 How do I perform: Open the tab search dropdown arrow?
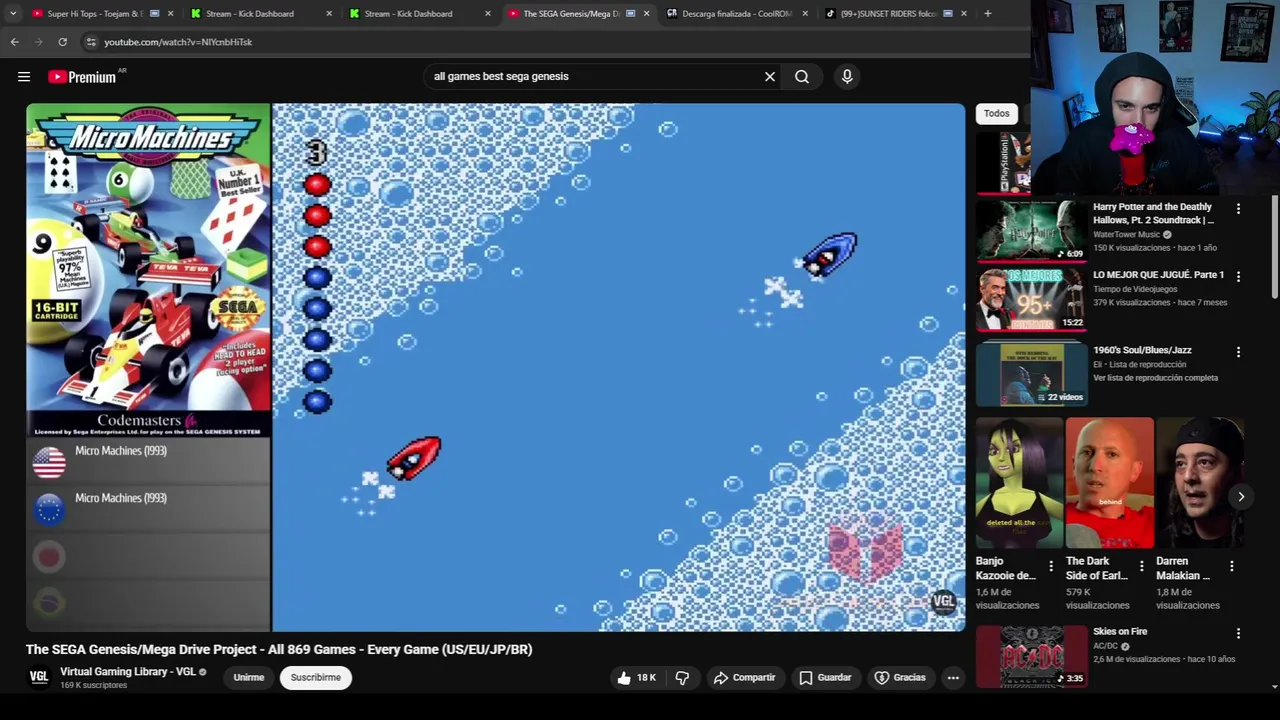tap(12, 13)
